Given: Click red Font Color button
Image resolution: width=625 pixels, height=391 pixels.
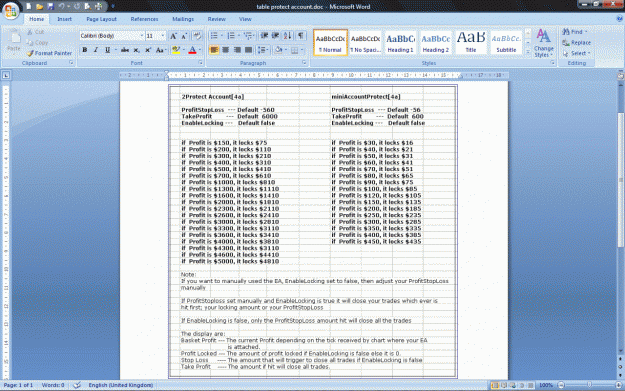Looking at the screenshot, I should point(193,50).
